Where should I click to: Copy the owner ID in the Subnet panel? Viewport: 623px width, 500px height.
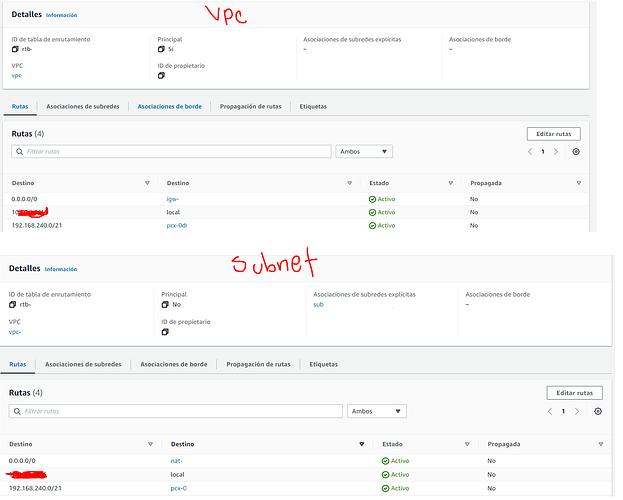165,332
